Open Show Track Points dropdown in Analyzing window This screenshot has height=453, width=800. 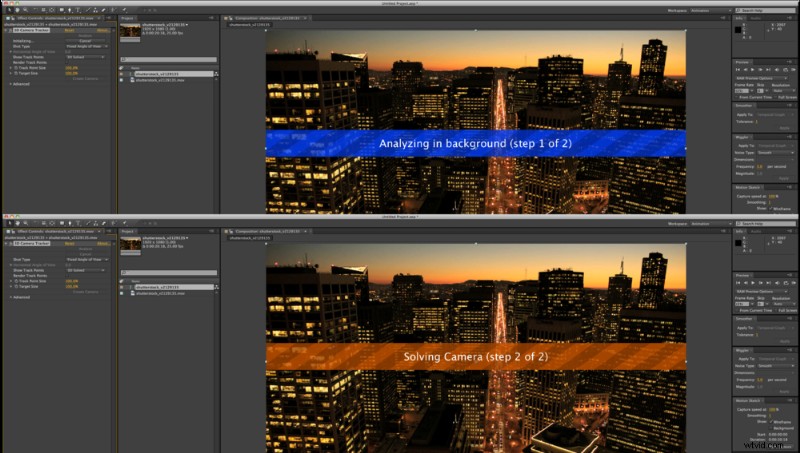point(85,57)
